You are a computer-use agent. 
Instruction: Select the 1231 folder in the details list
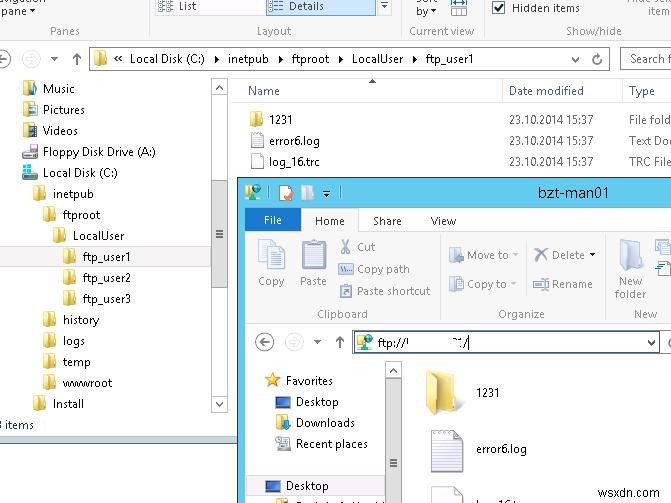pos(280,119)
